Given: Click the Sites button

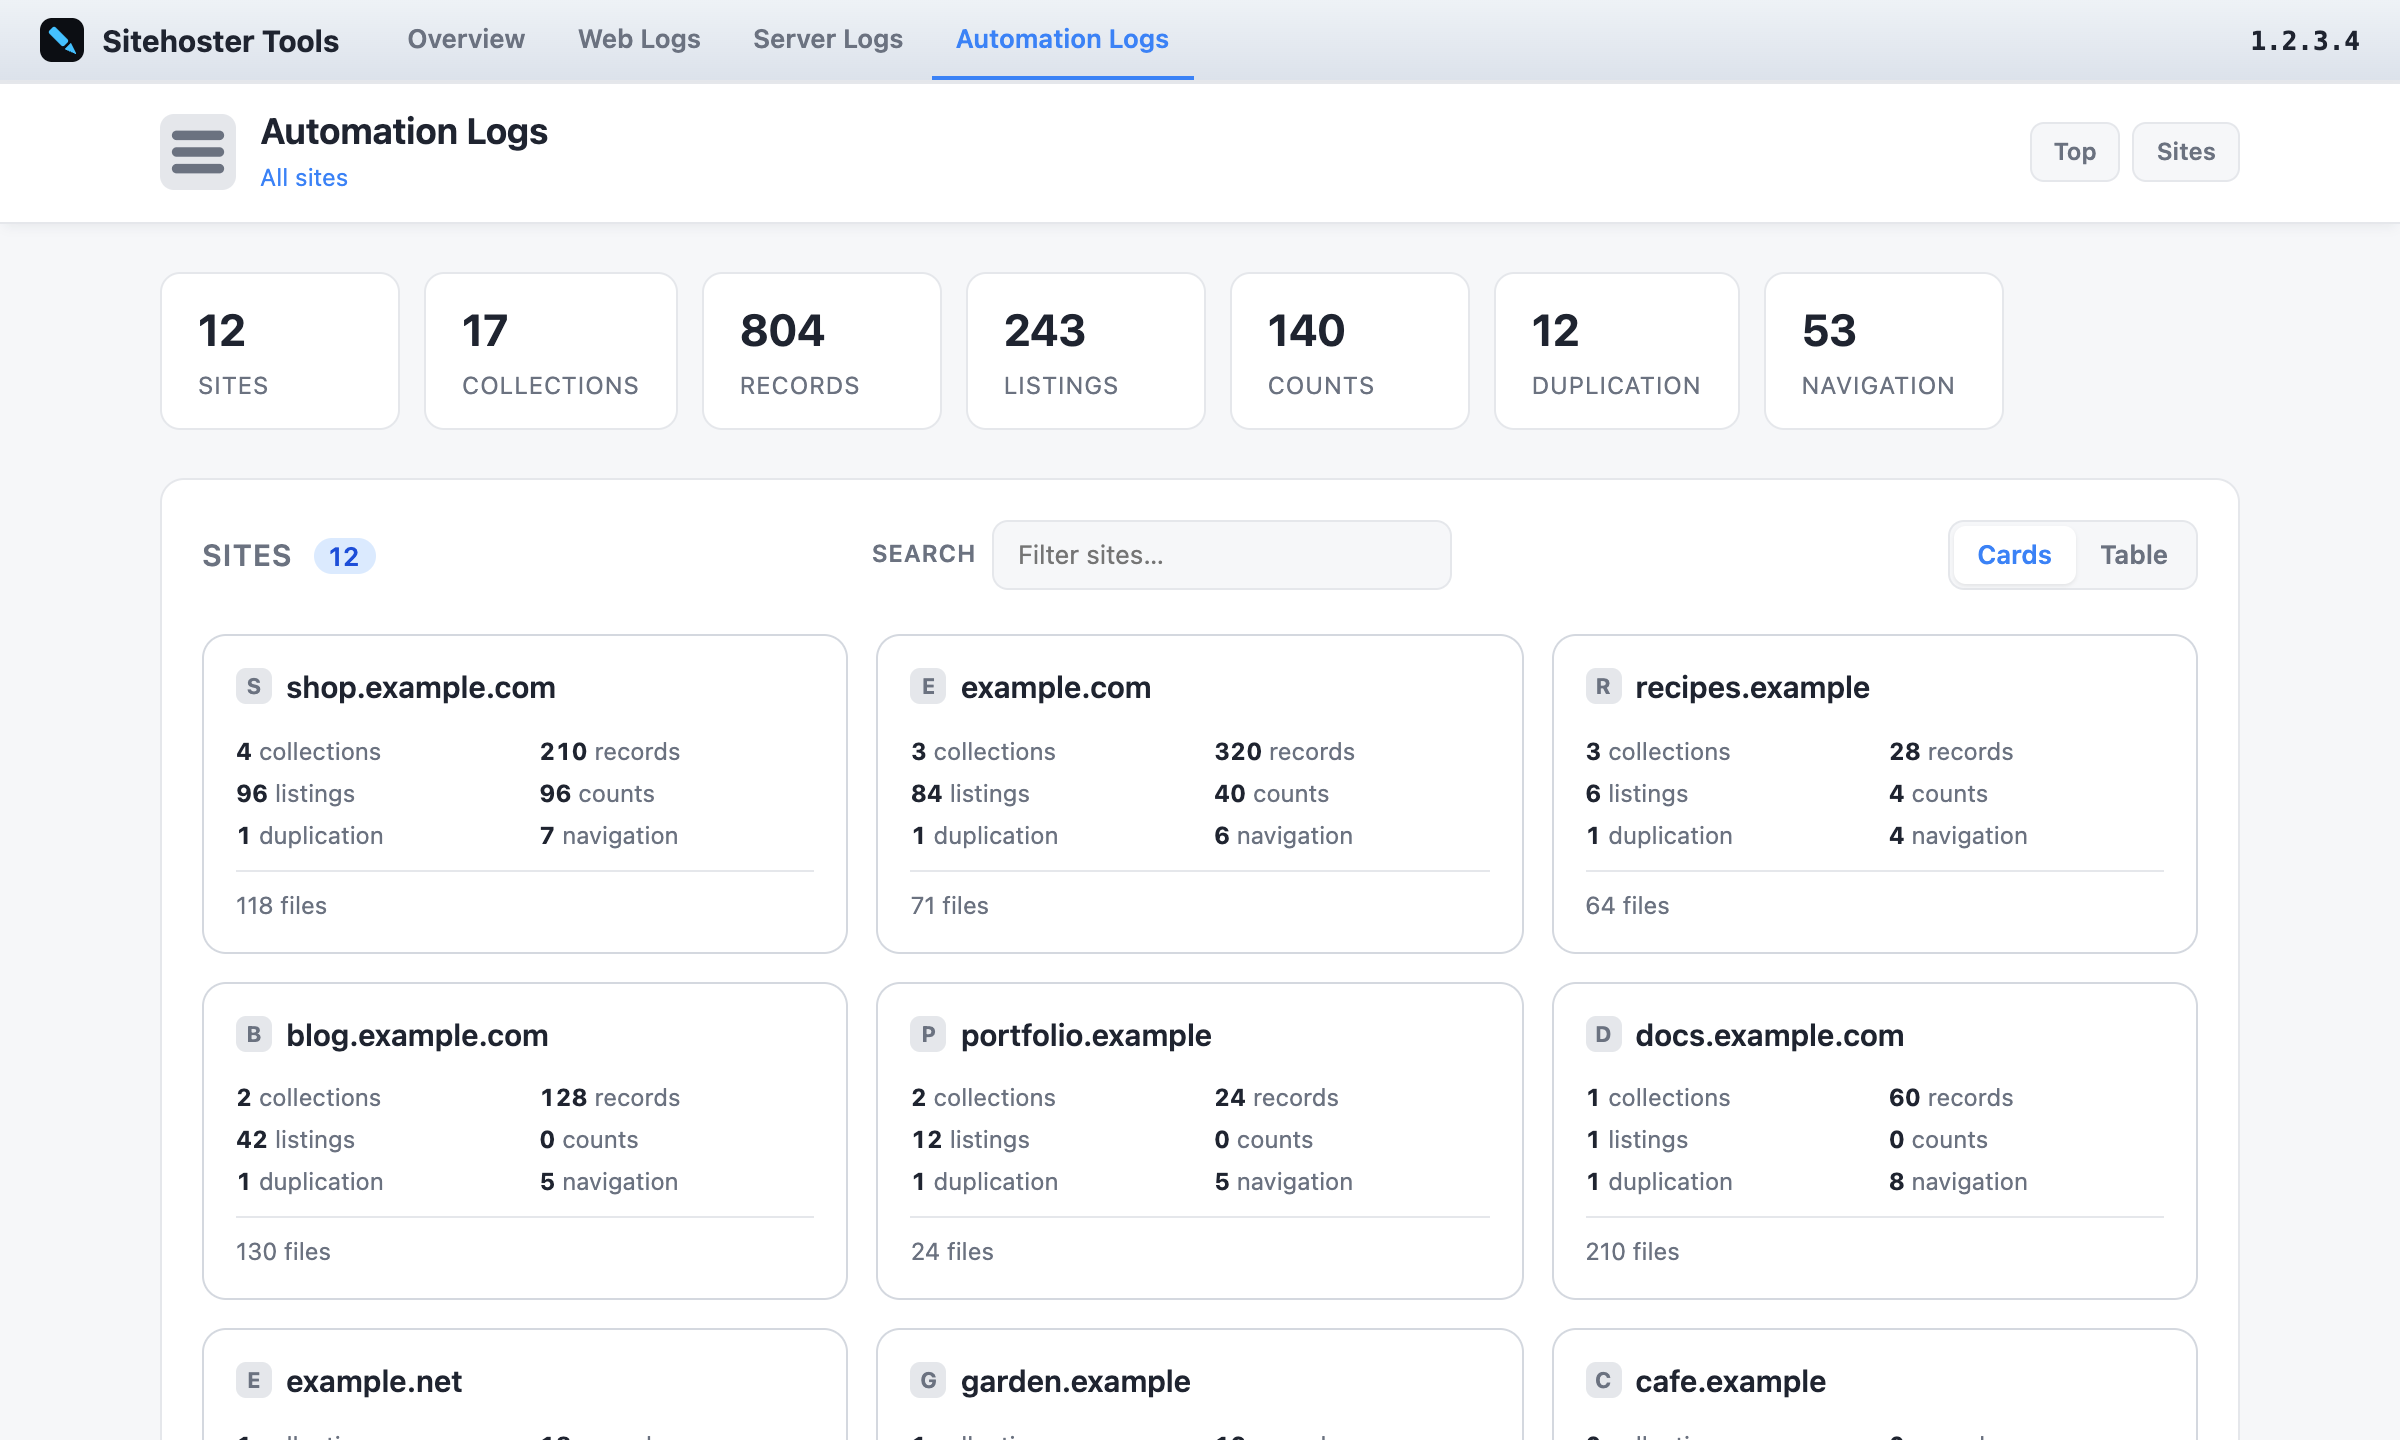Looking at the screenshot, I should click(x=2186, y=152).
